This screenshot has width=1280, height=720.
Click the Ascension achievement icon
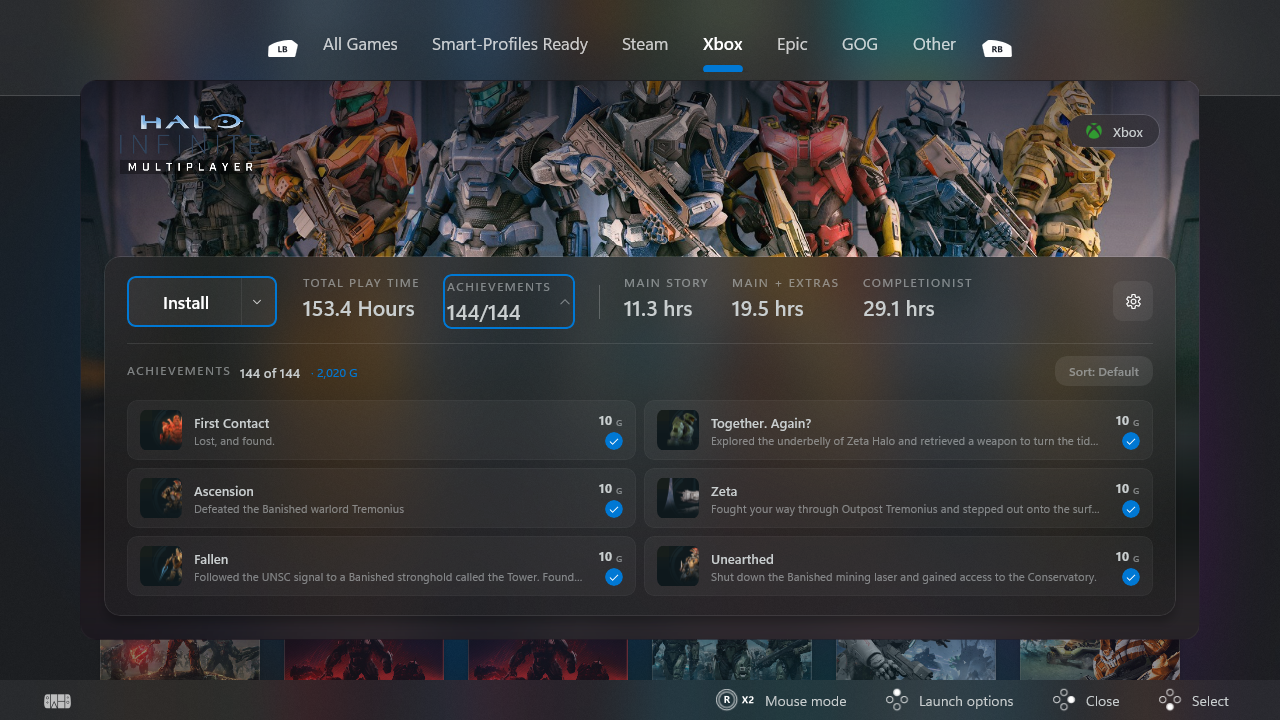coord(161,498)
